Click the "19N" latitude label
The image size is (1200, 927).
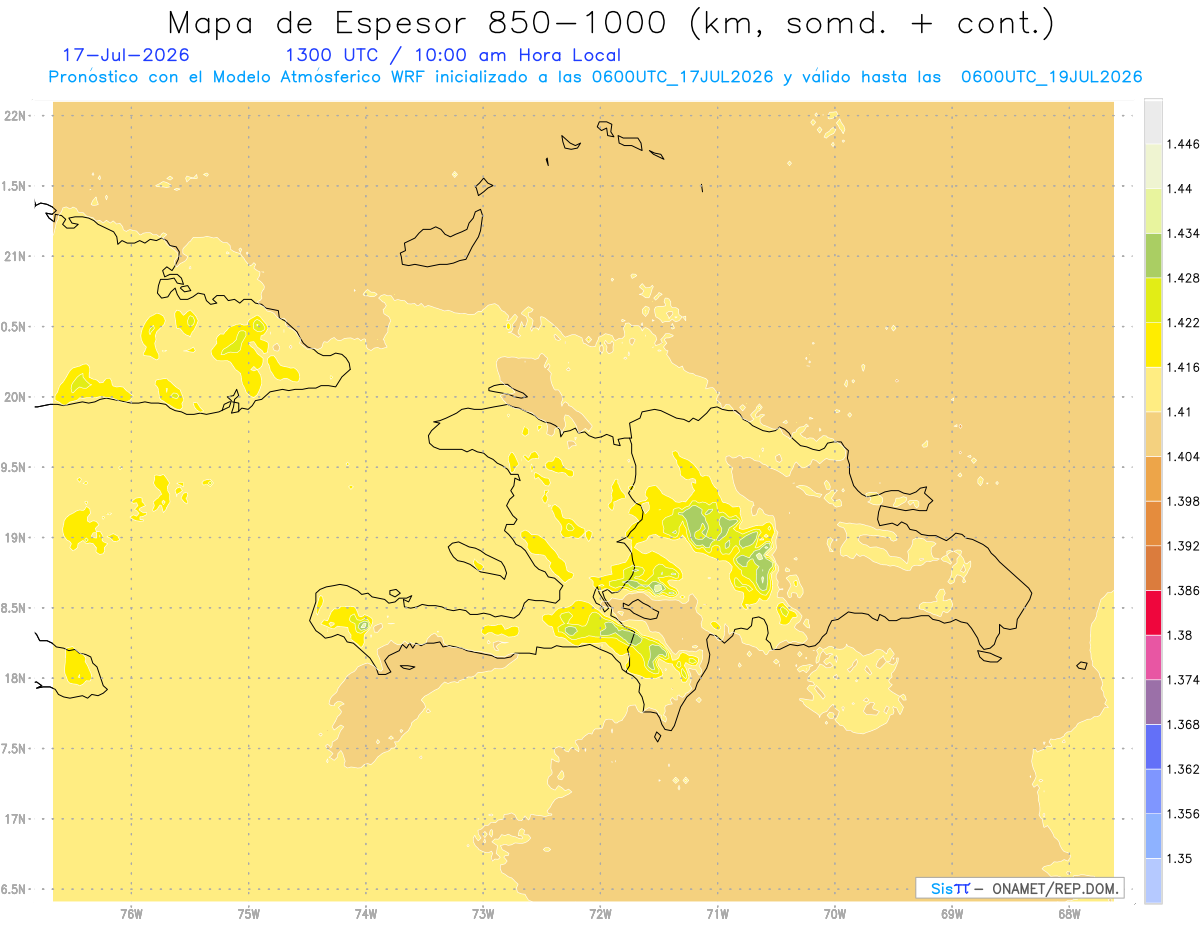[x=15, y=537]
